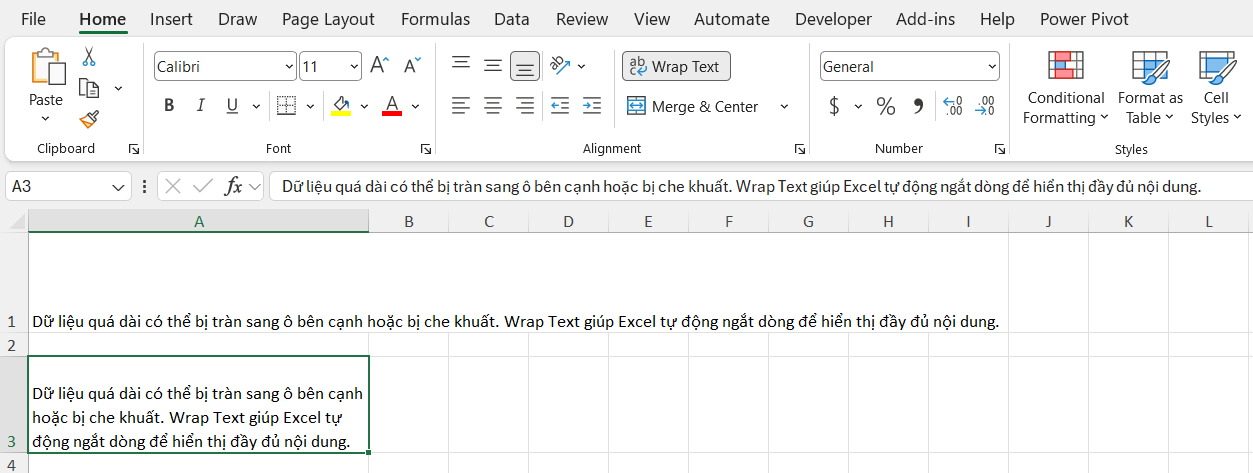Open the Font name Calibri dropdown
1253x473 pixels.
pos(289,67)
